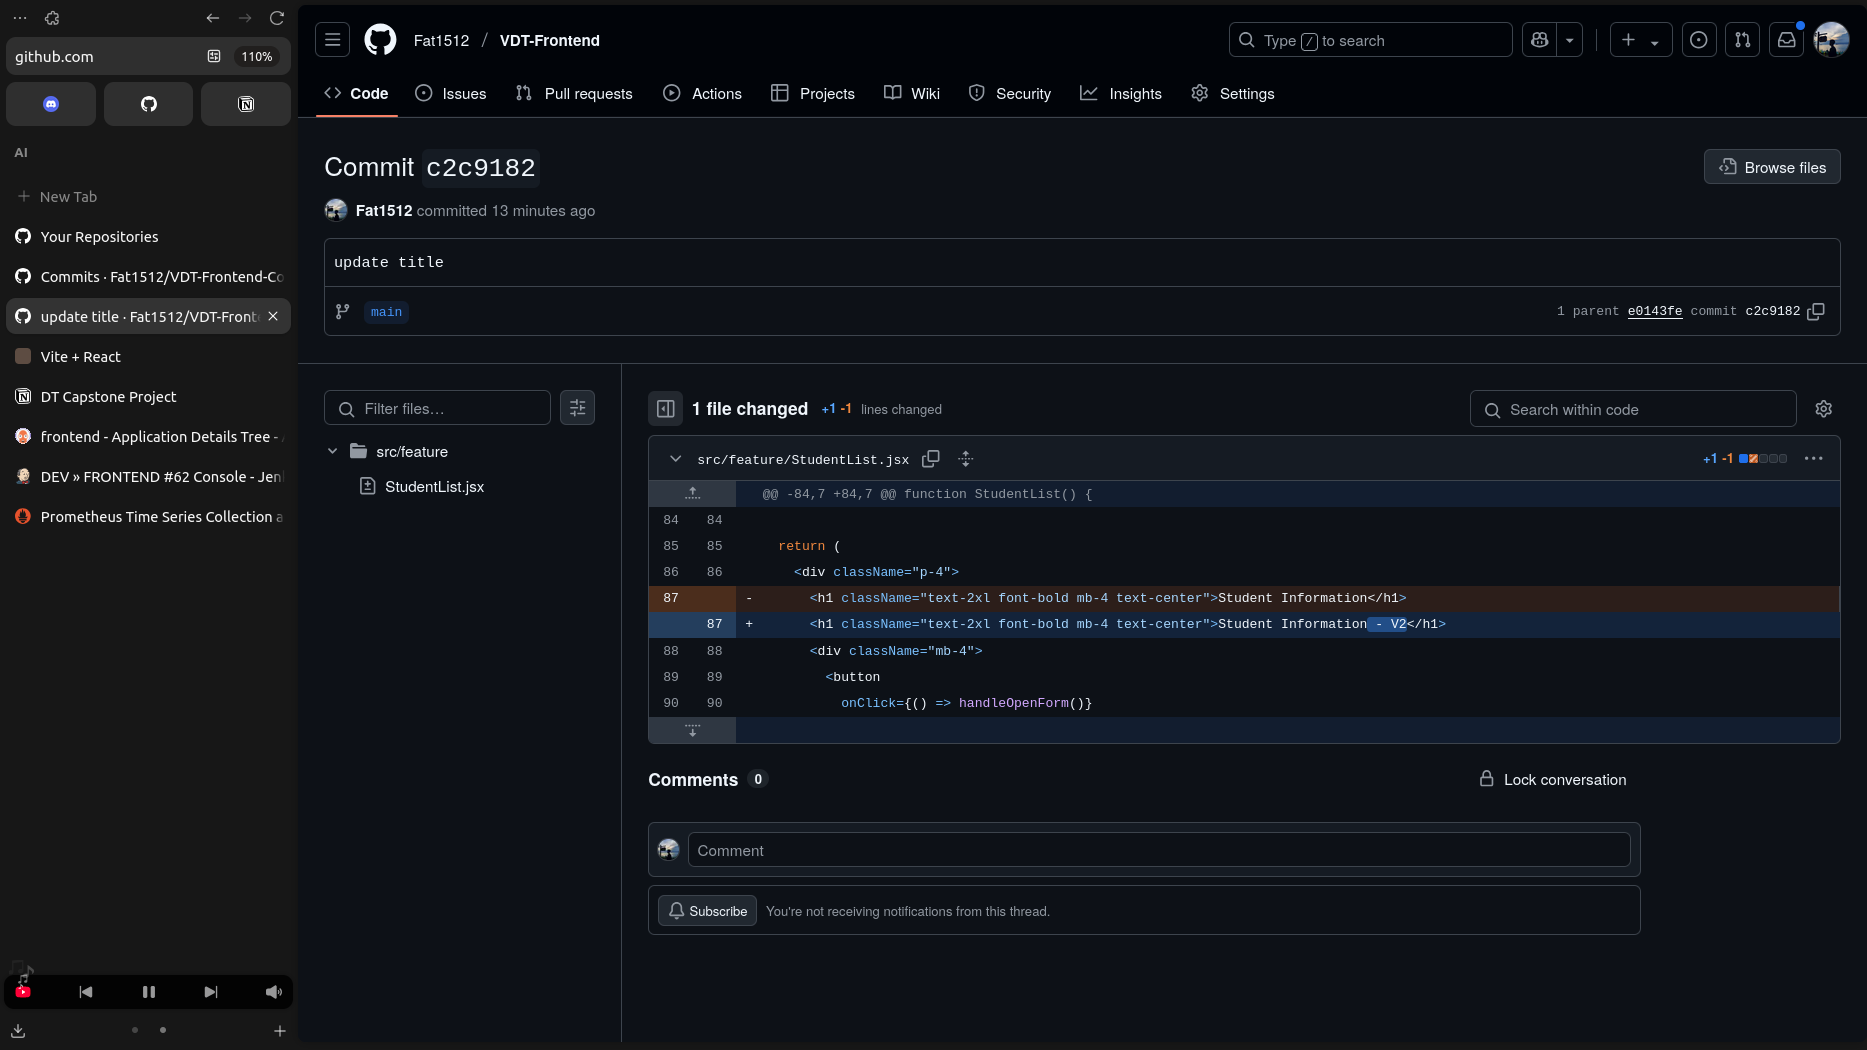1867x1050 pixels.
Task: Go back in browser history
Action: coord(212,18)
